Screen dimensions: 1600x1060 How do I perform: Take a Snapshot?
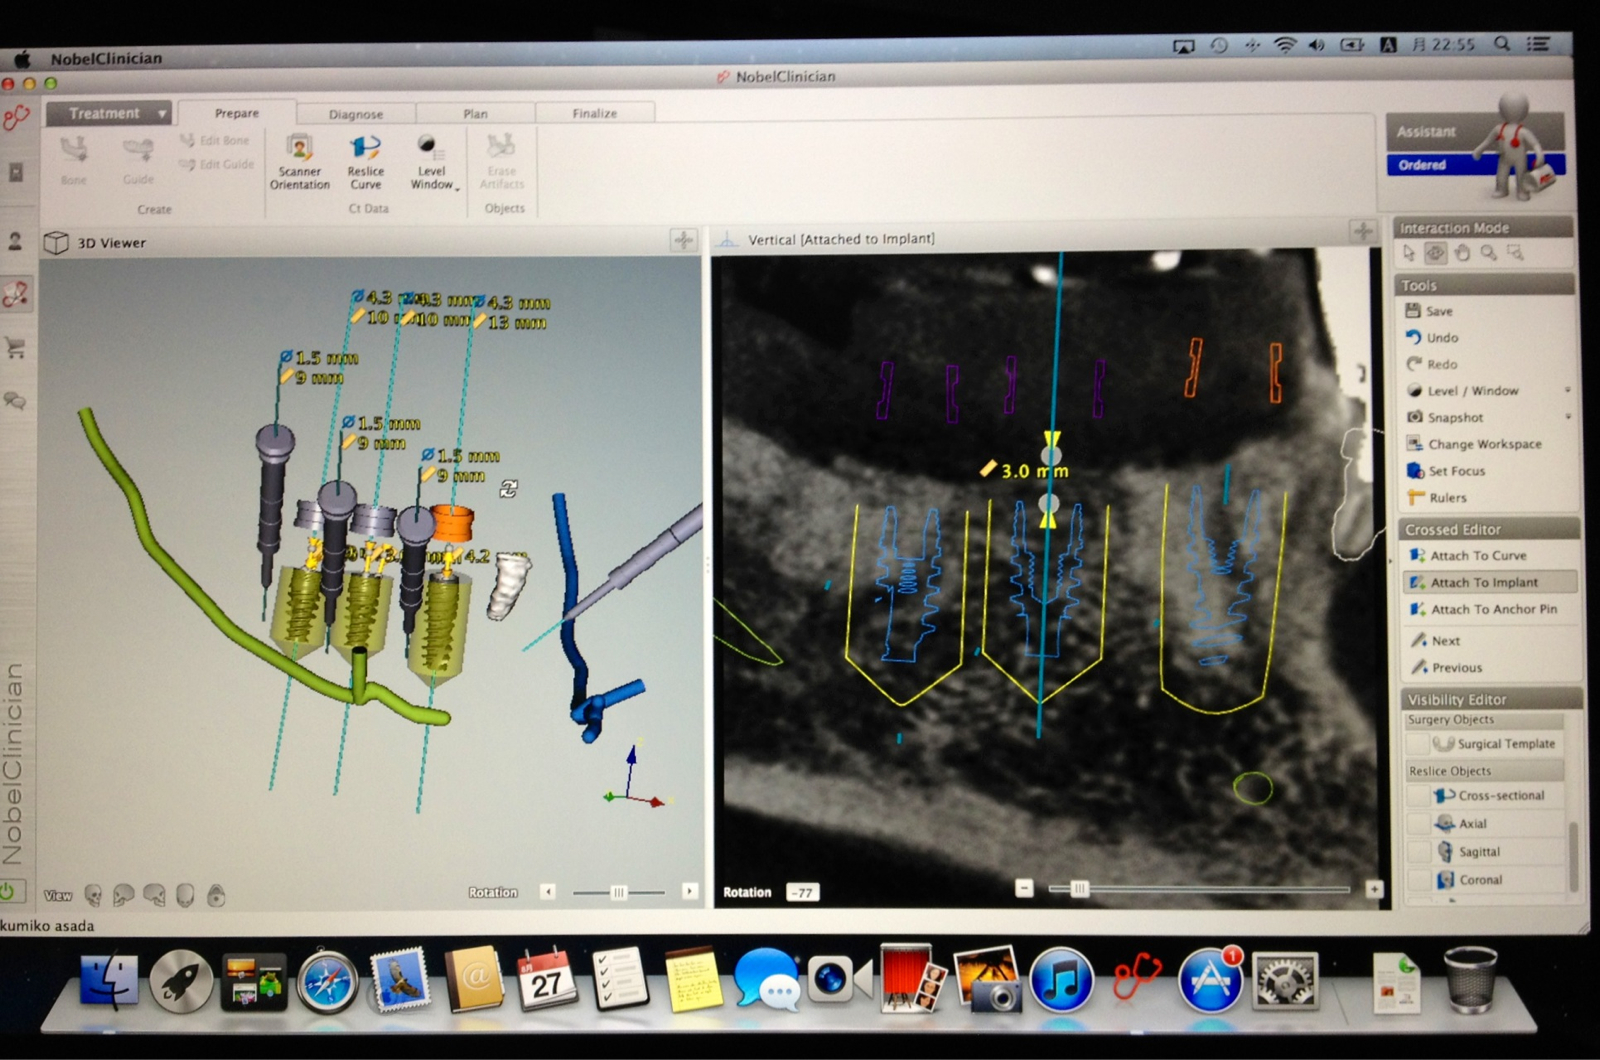pos(1446,417)
